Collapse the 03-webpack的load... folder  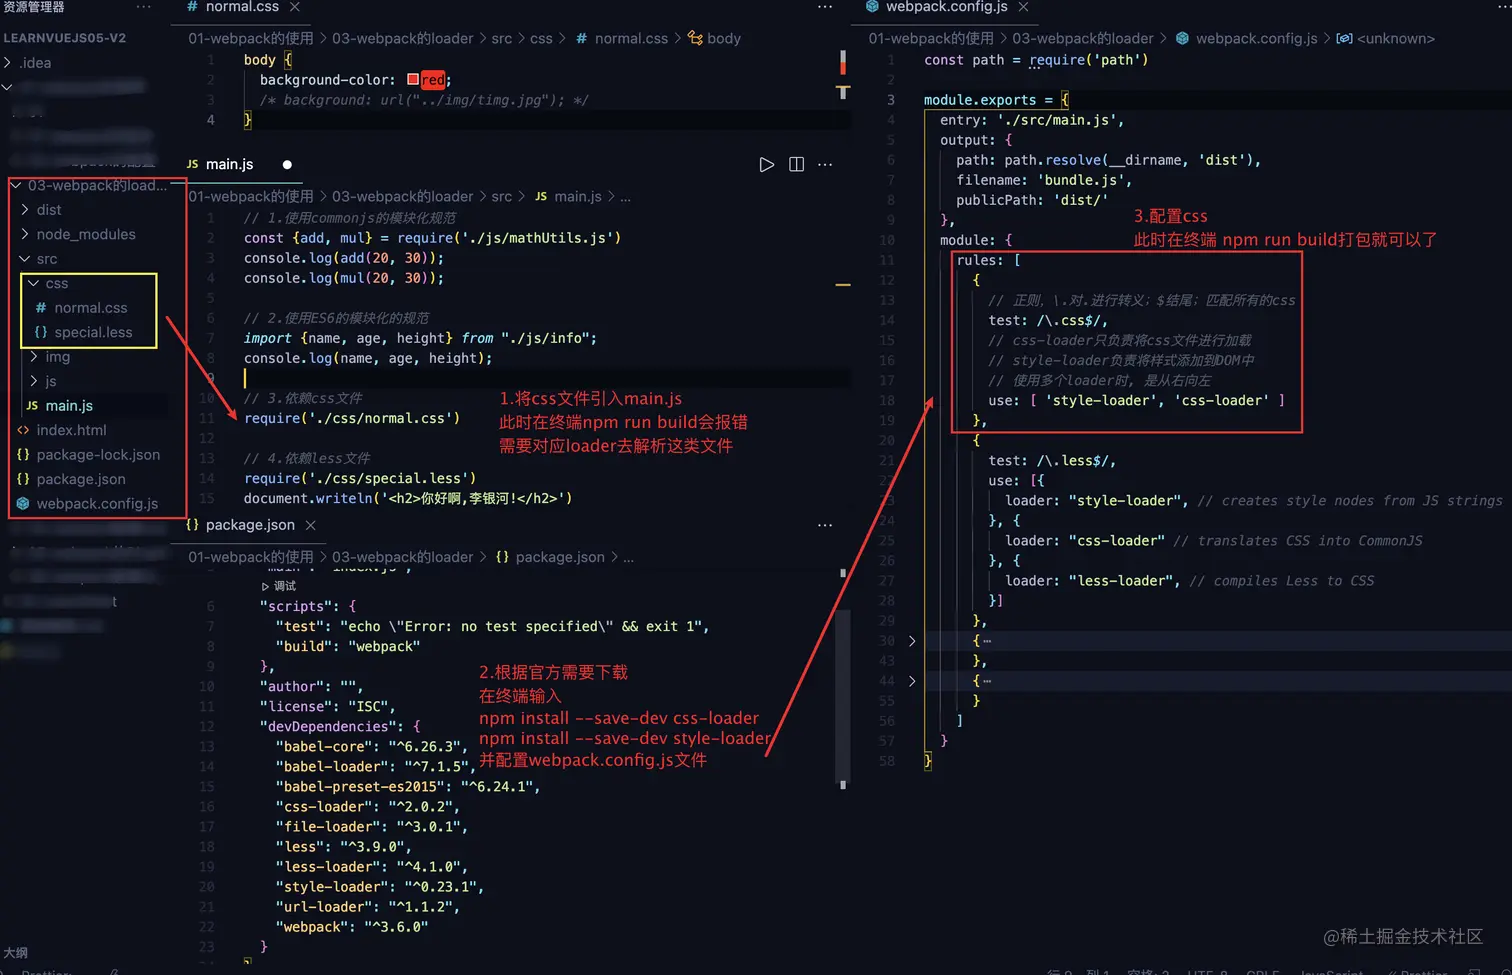tap(16, 185)
